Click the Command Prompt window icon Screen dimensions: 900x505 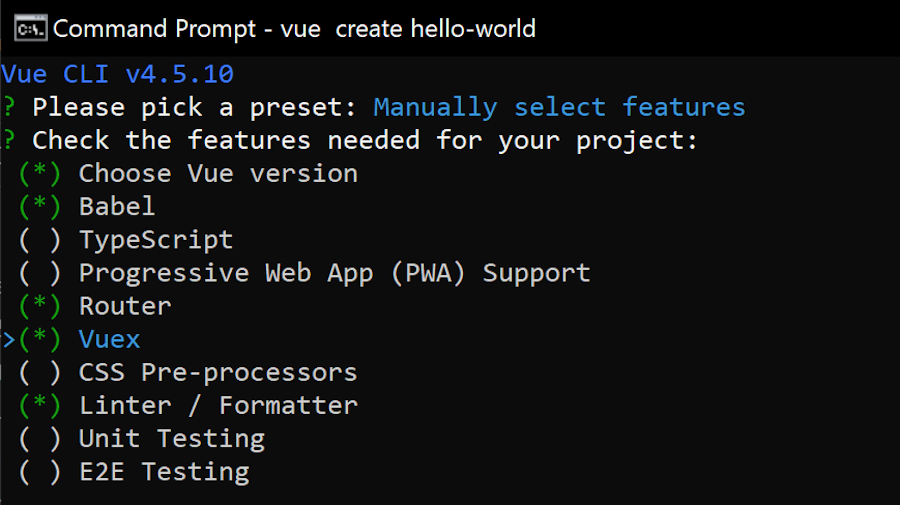30,29
